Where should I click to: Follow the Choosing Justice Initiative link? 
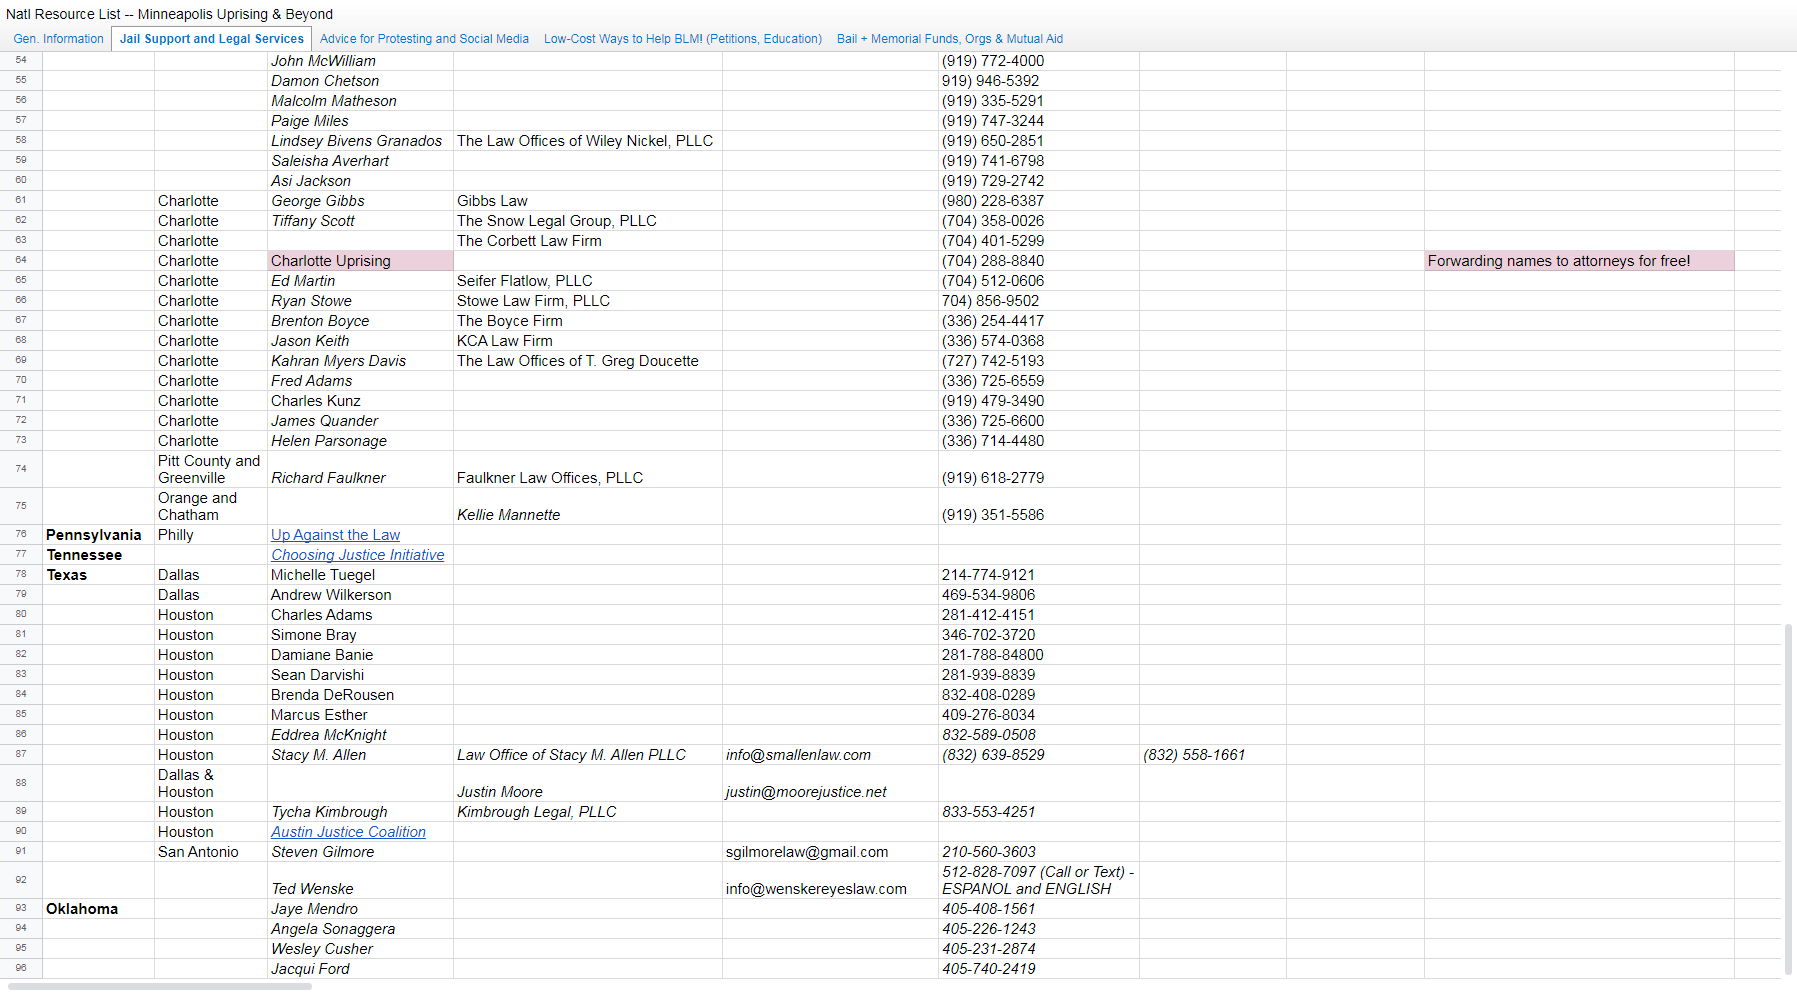coord(358,555)
